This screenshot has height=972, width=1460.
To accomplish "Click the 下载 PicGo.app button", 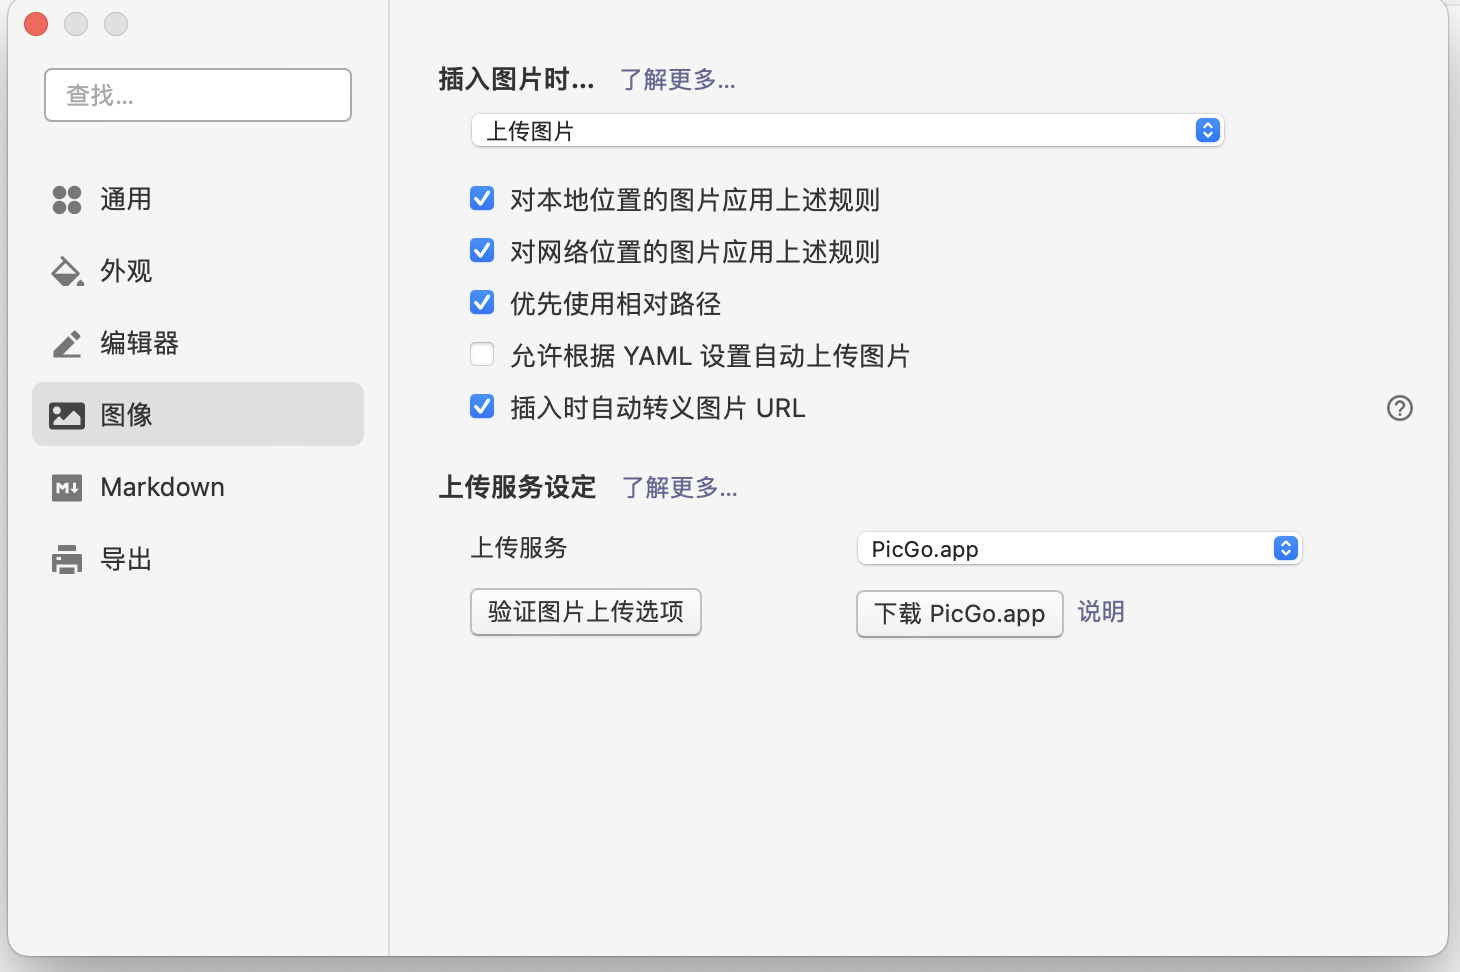I will pos(960,614).
